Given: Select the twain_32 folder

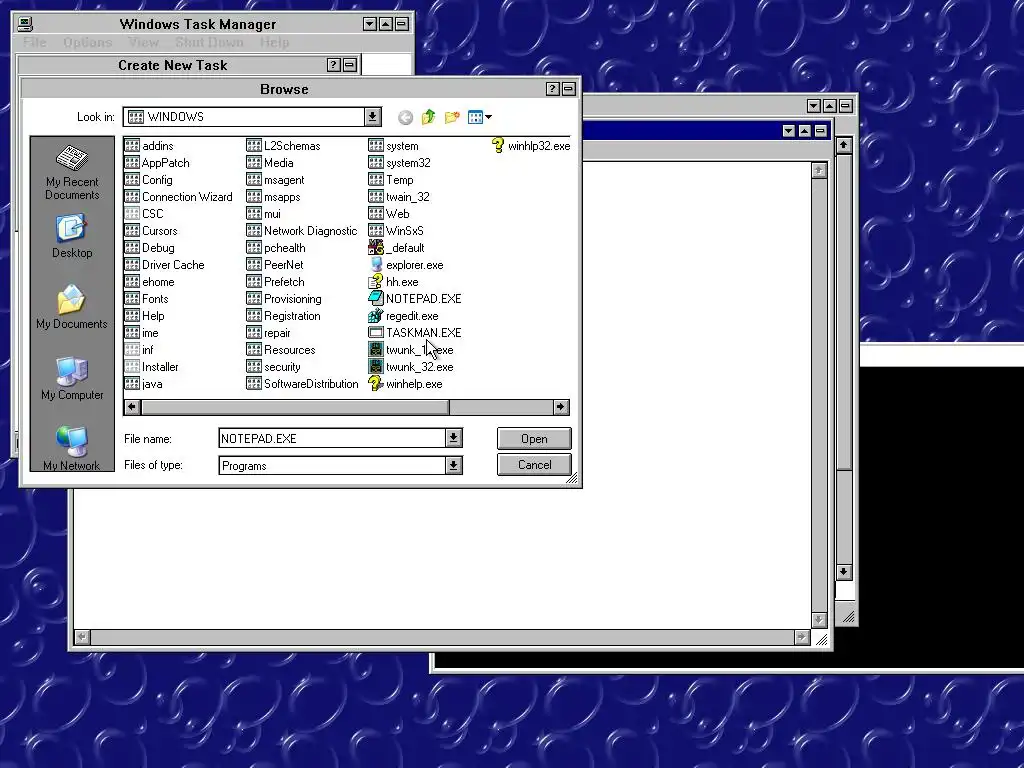Looking at the screenshot, I should point(399,197).
